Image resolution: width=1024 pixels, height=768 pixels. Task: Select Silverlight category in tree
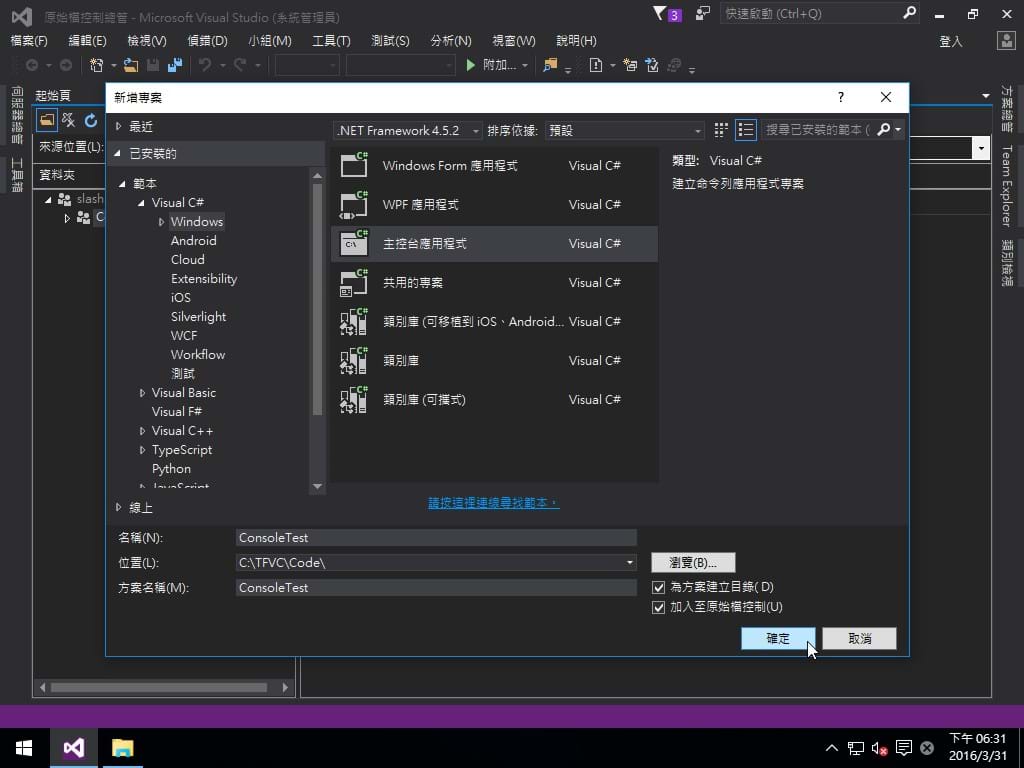[198, 317]
